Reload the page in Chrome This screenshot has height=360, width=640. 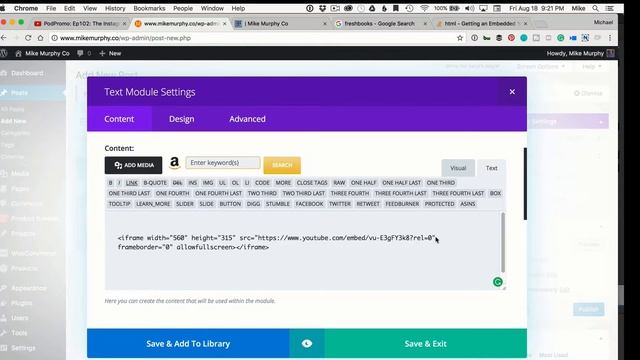pyautogui.click(x=28, y=38)
